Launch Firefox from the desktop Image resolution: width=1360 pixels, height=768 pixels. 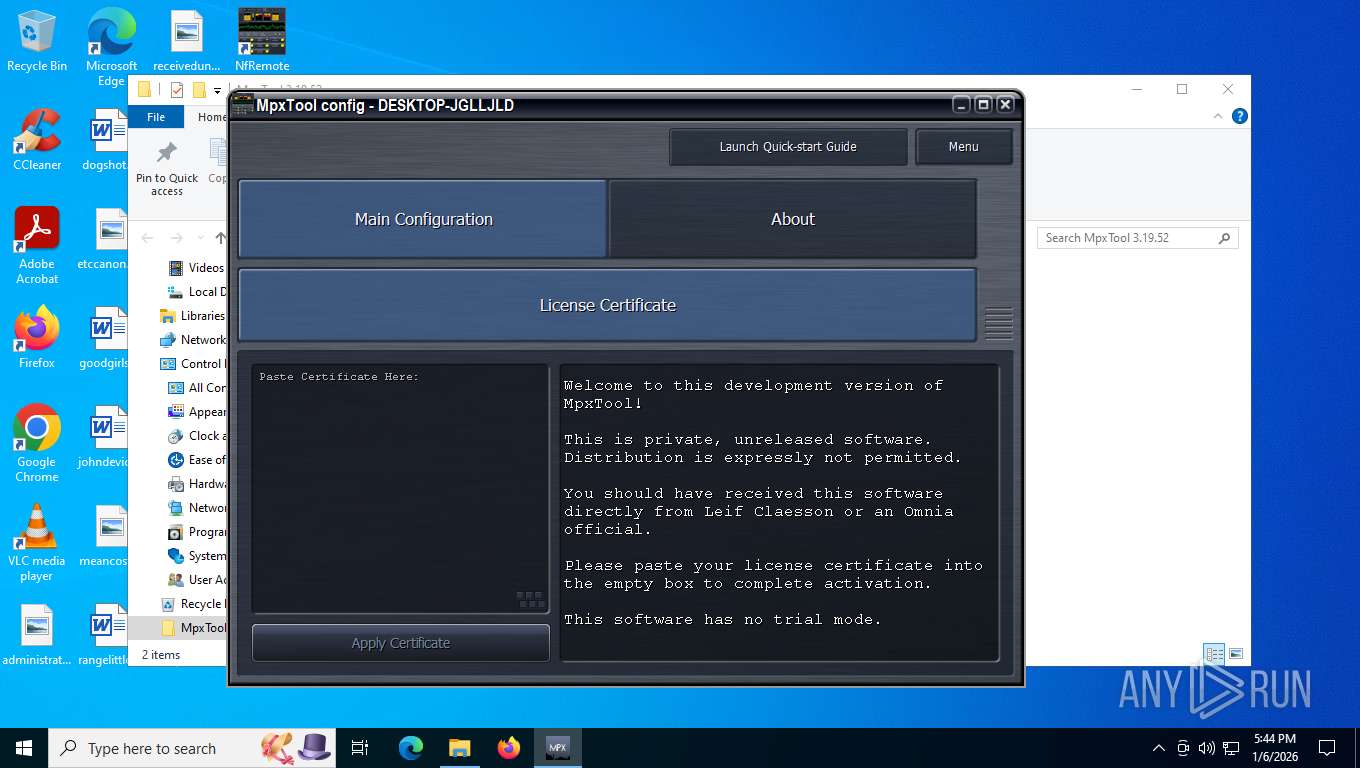click(37, 338)
